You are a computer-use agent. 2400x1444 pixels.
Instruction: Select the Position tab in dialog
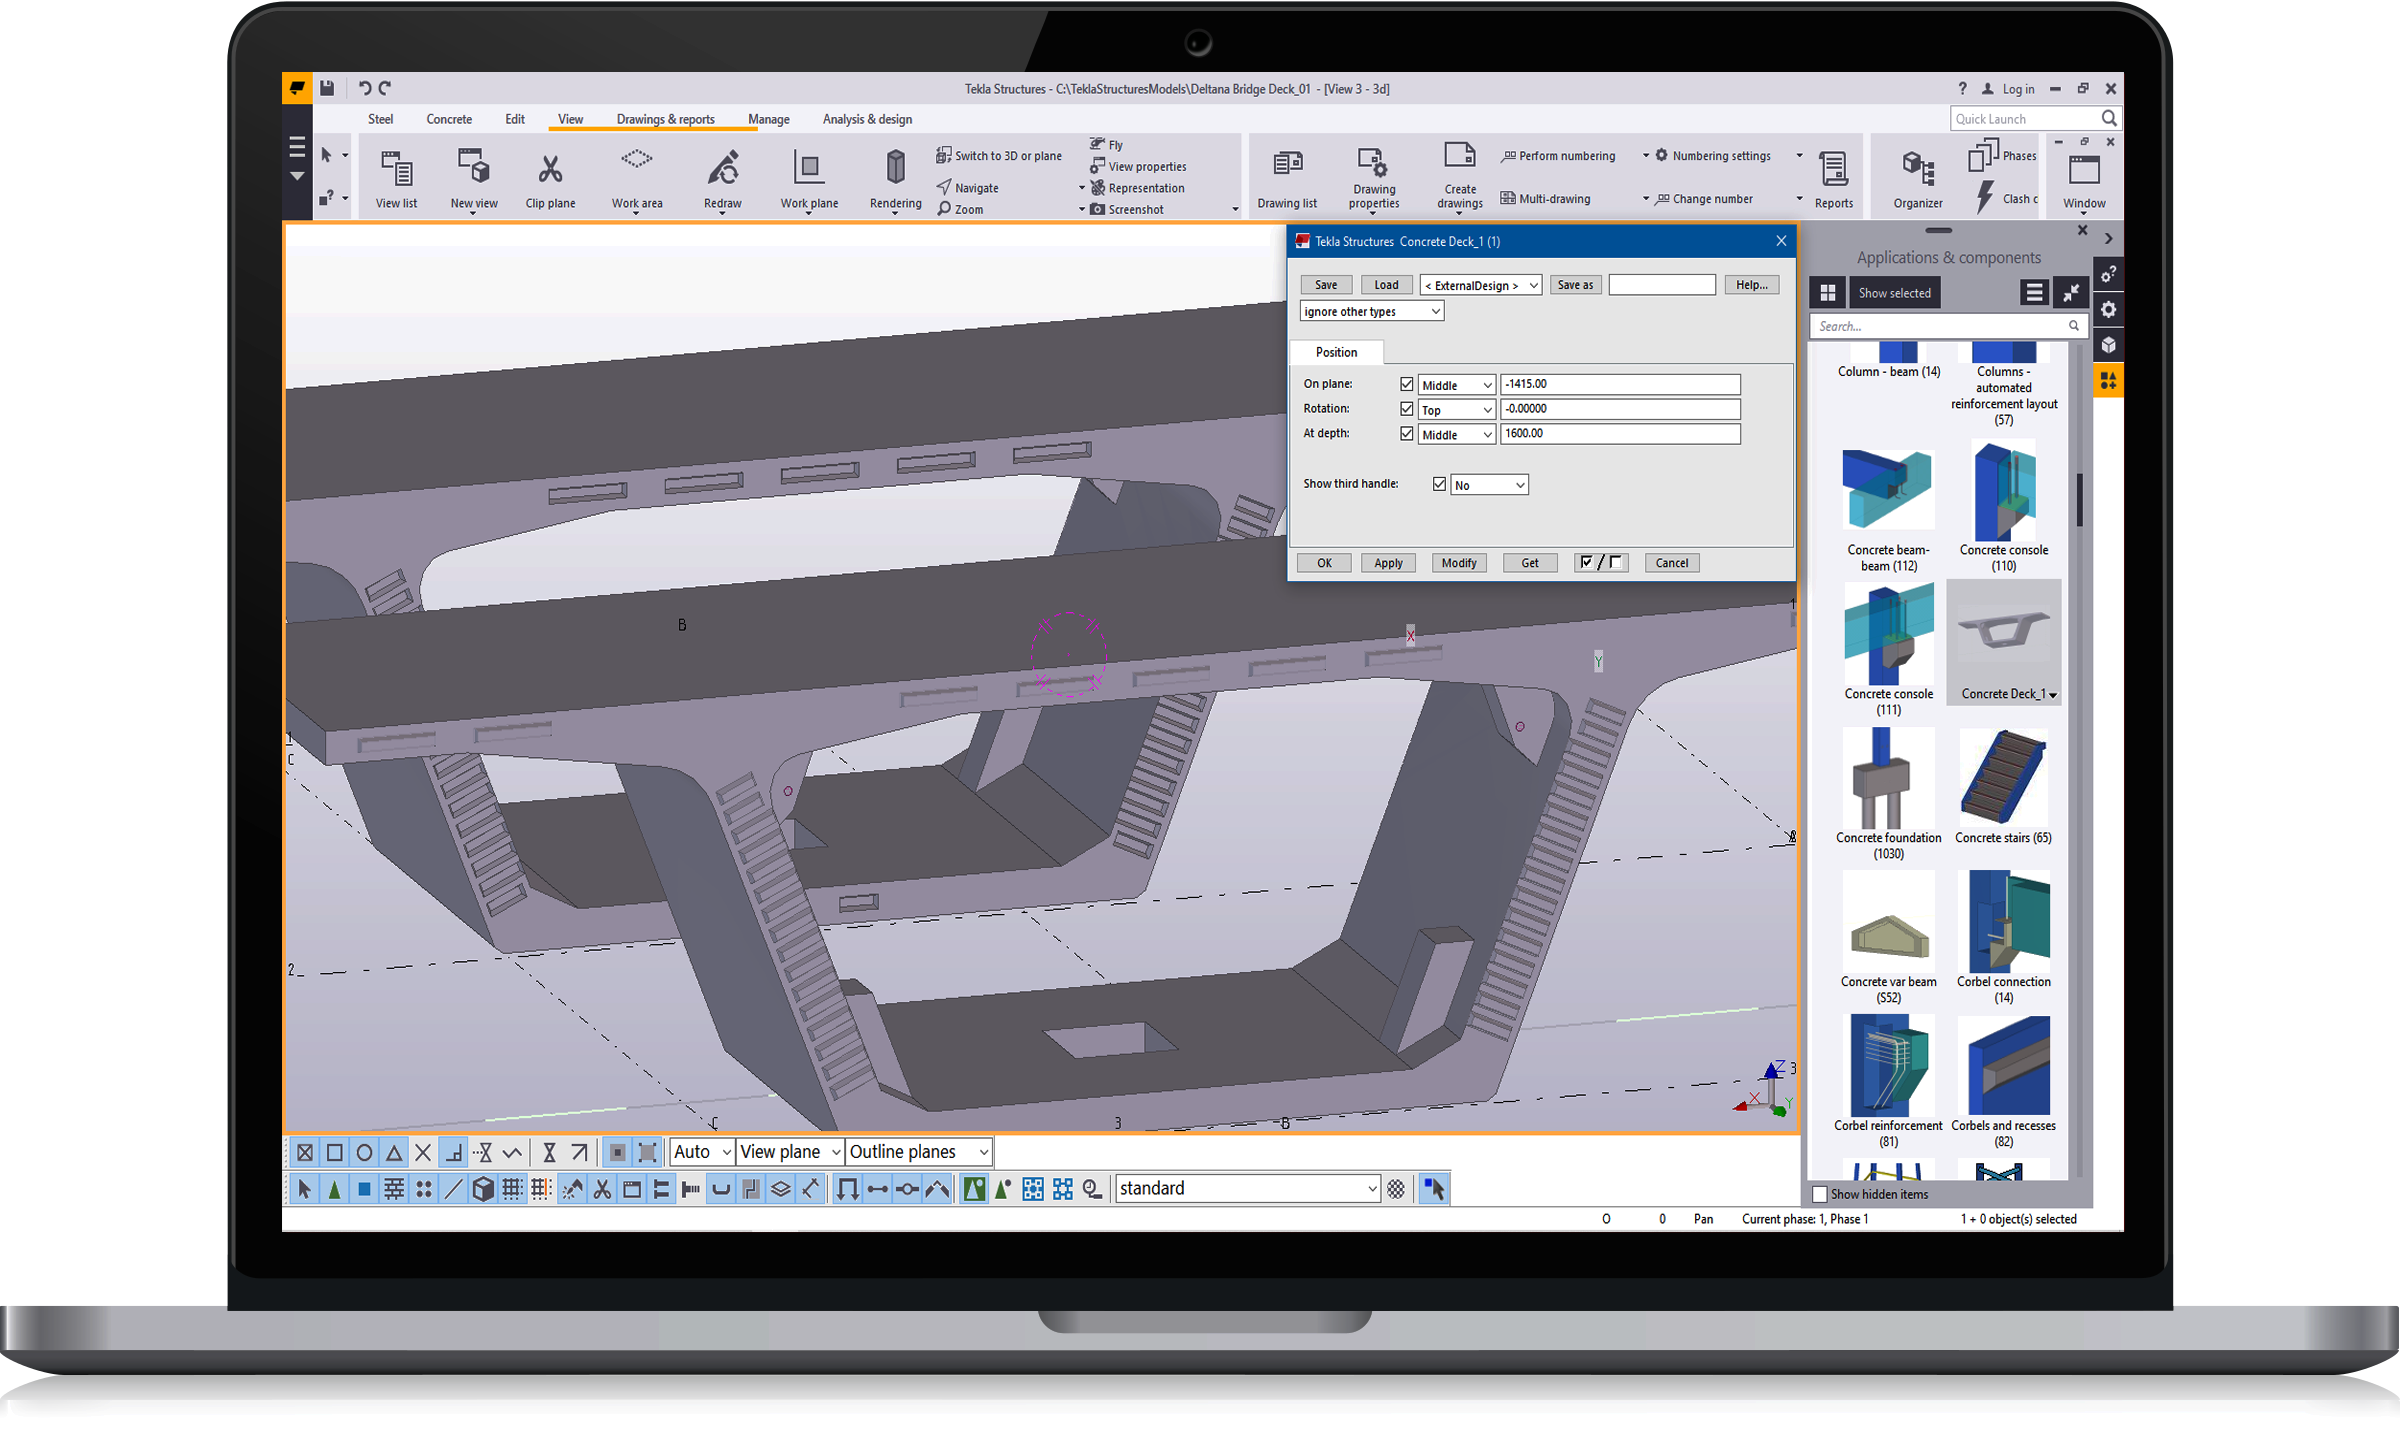click(x=1336, y=352)
